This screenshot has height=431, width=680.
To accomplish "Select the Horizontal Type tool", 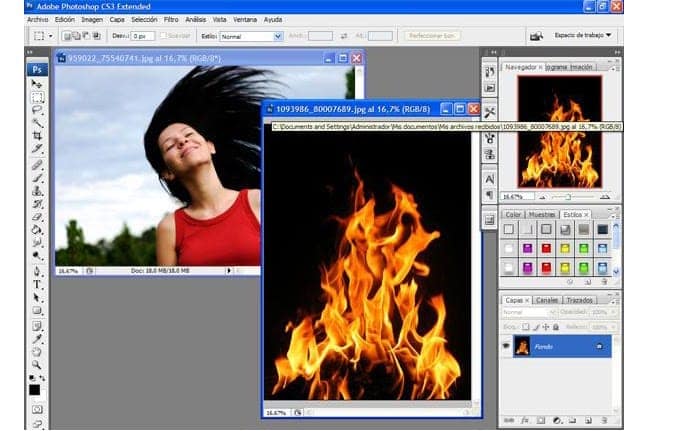I will point(37,284).
